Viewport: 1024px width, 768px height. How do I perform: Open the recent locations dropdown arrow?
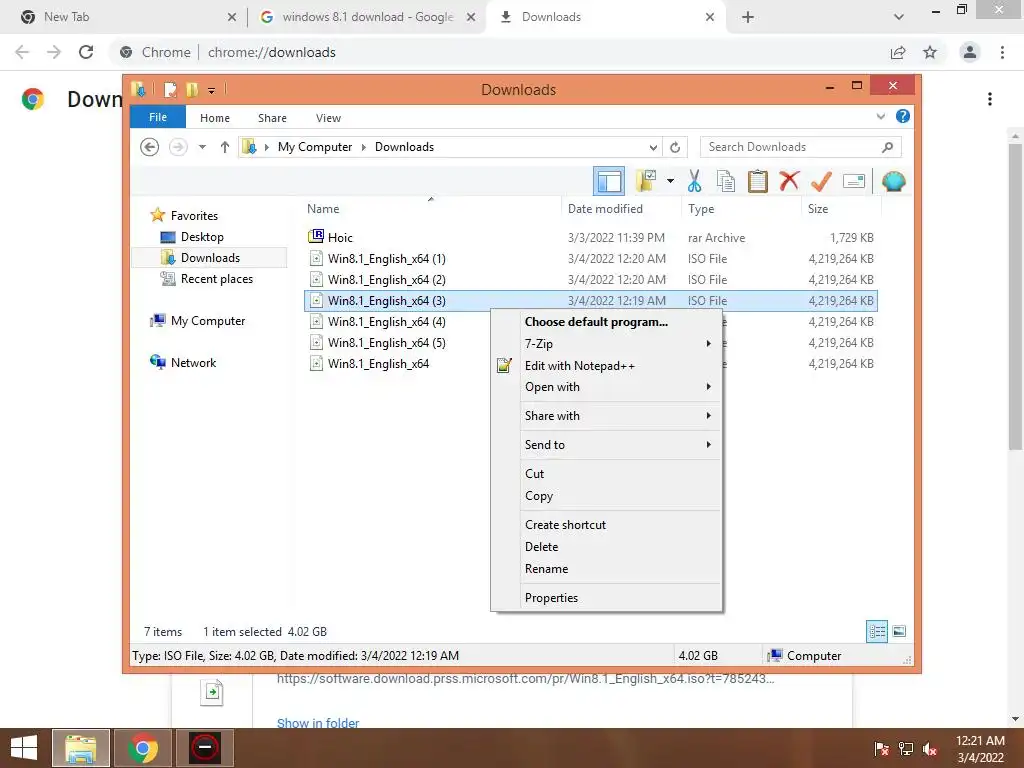pos(202,147)
